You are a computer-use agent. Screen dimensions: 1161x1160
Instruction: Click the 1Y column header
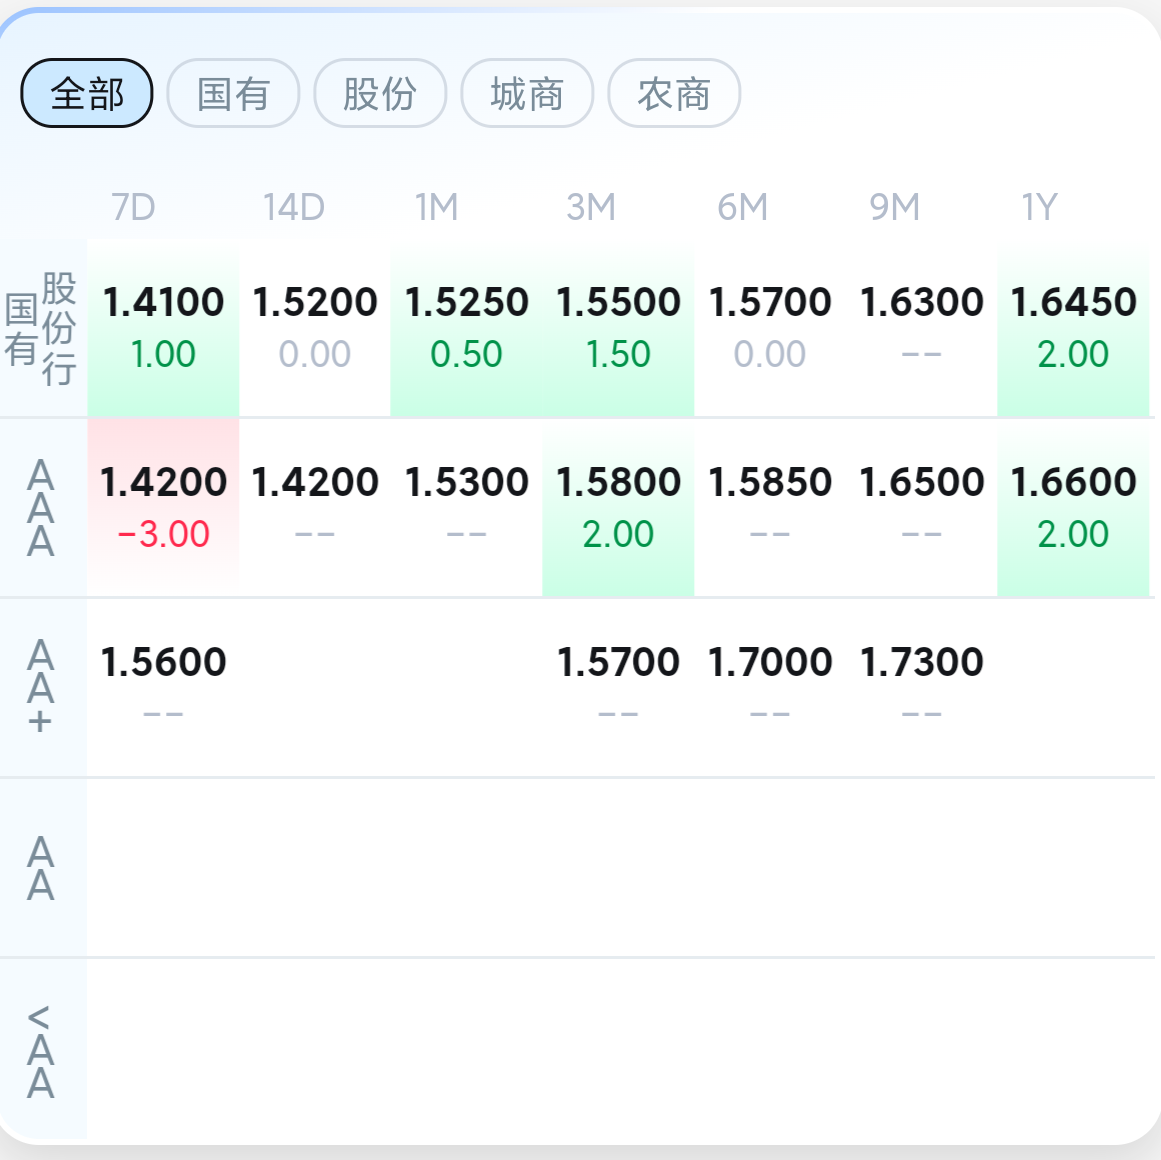(x=1040, y=207)
